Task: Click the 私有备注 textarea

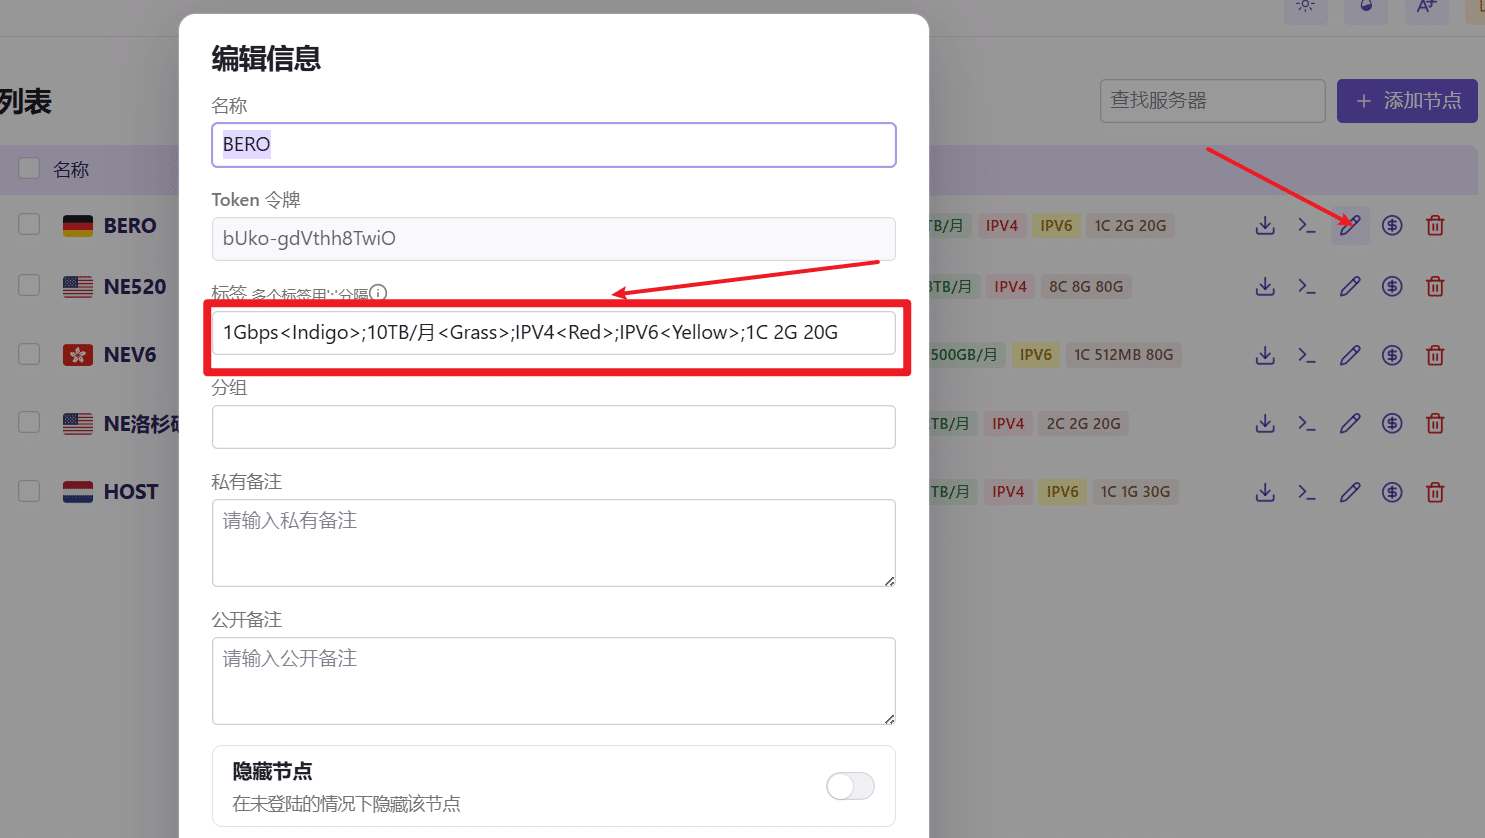Action: (x=553, y=543)
